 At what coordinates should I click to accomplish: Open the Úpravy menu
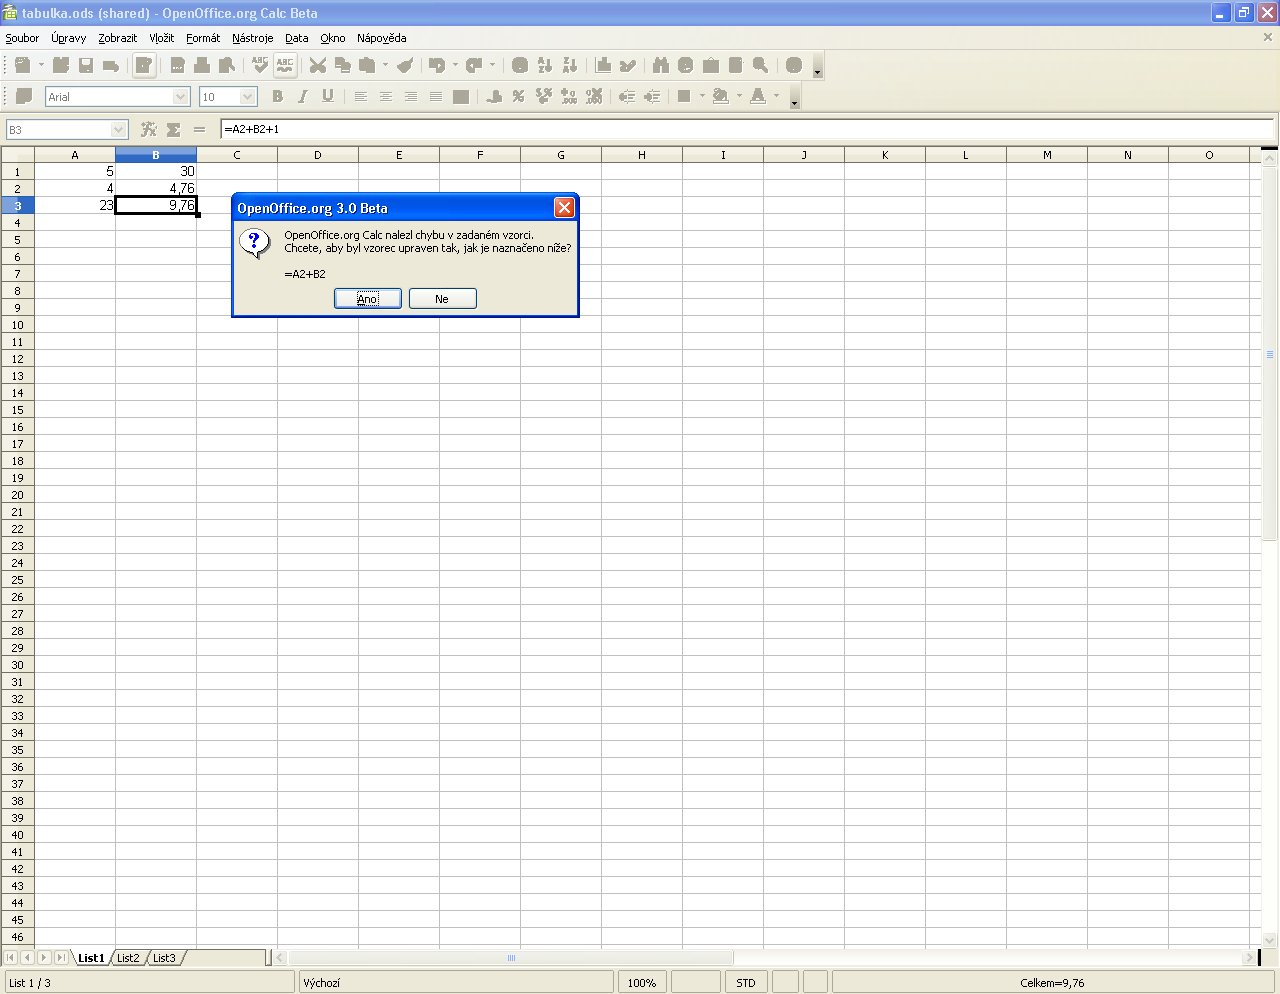coord(69,38)
